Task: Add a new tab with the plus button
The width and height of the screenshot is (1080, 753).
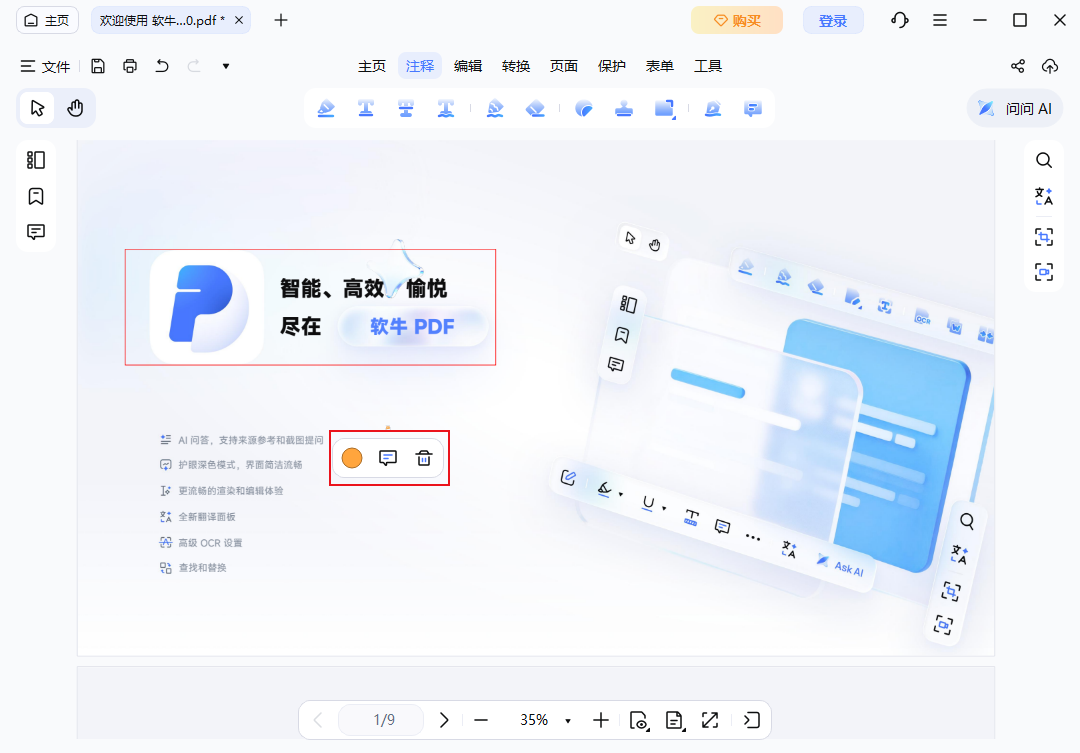Action: [280, 20]
